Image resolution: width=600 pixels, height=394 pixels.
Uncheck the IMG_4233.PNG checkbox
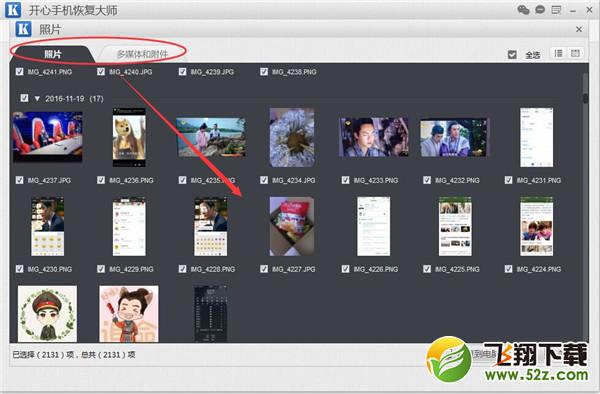tap(346, 180)
